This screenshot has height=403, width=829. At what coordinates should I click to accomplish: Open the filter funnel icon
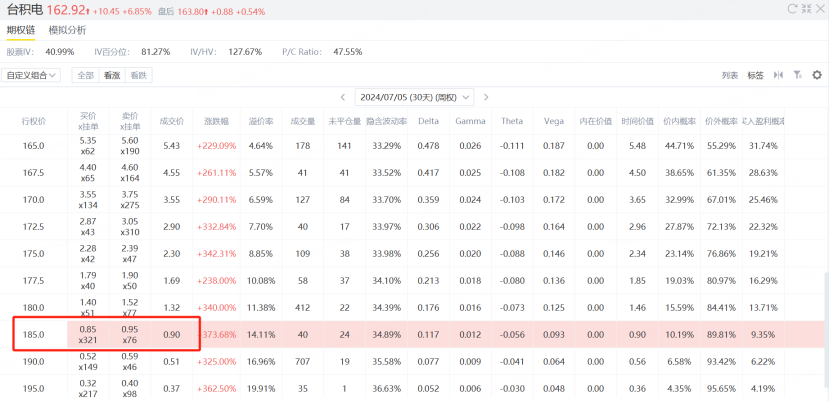[798, 75]
